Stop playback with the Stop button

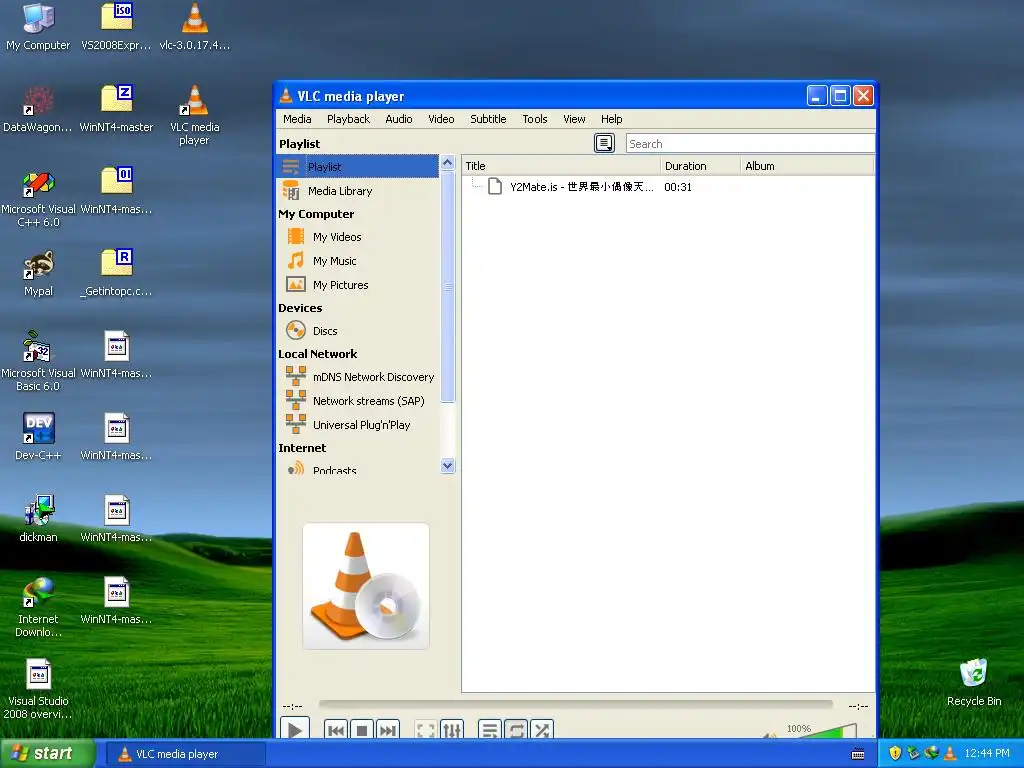(x=362, y=730)
